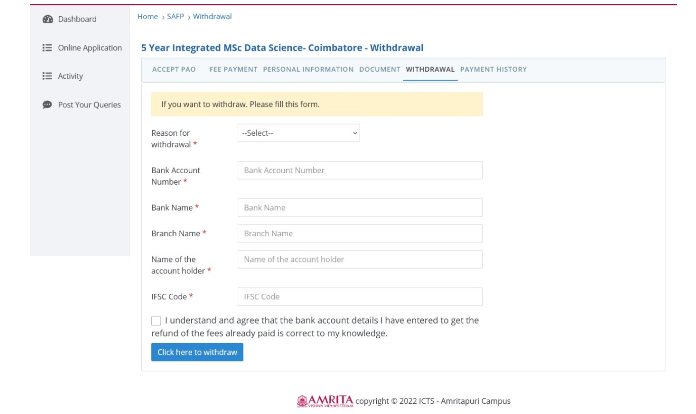The height and width of the screenshot is (414, 696).
Task: Tick the bank details agreement checkbox
Action: pyautogui.click(x=156, y=321)
